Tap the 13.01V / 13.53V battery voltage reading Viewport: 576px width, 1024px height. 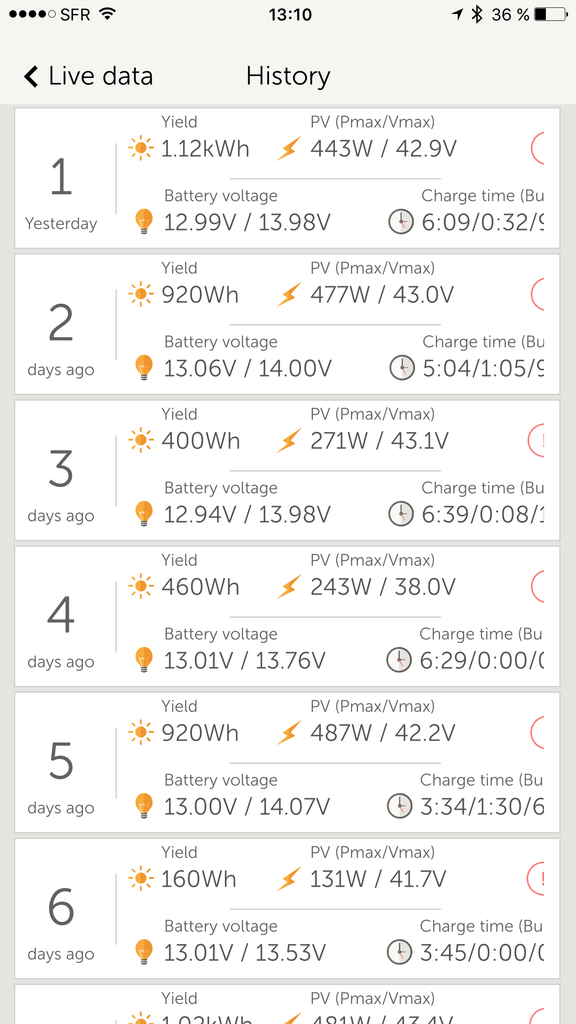point(244,952)
